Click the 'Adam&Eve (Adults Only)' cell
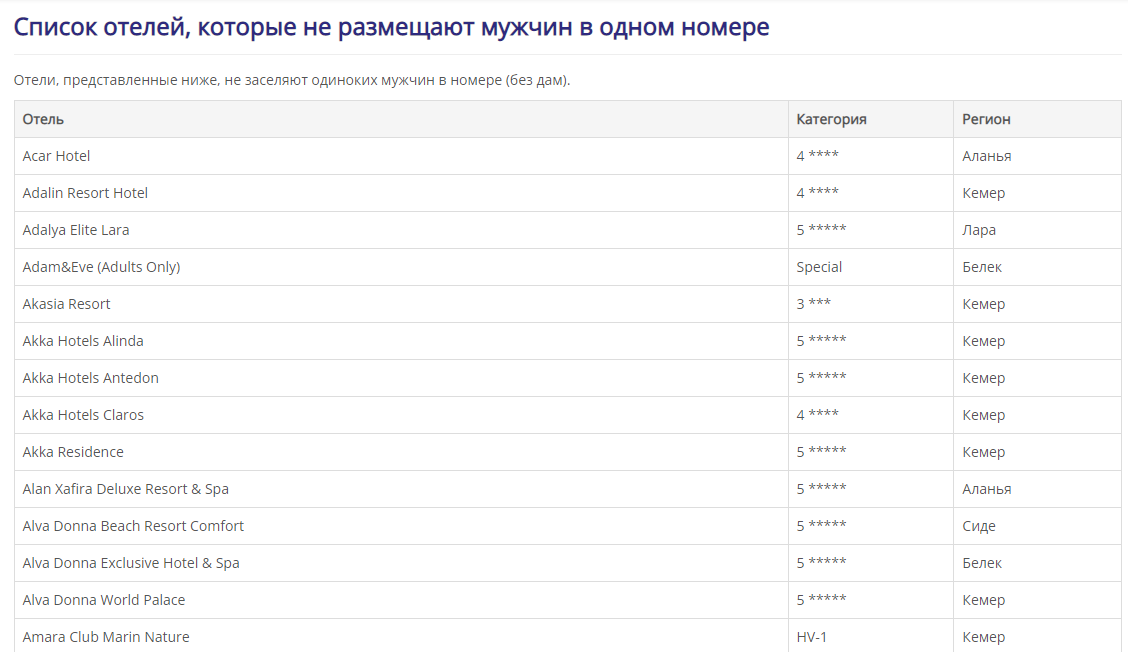Screen dimensions: 1128x652 coord(401,267)
